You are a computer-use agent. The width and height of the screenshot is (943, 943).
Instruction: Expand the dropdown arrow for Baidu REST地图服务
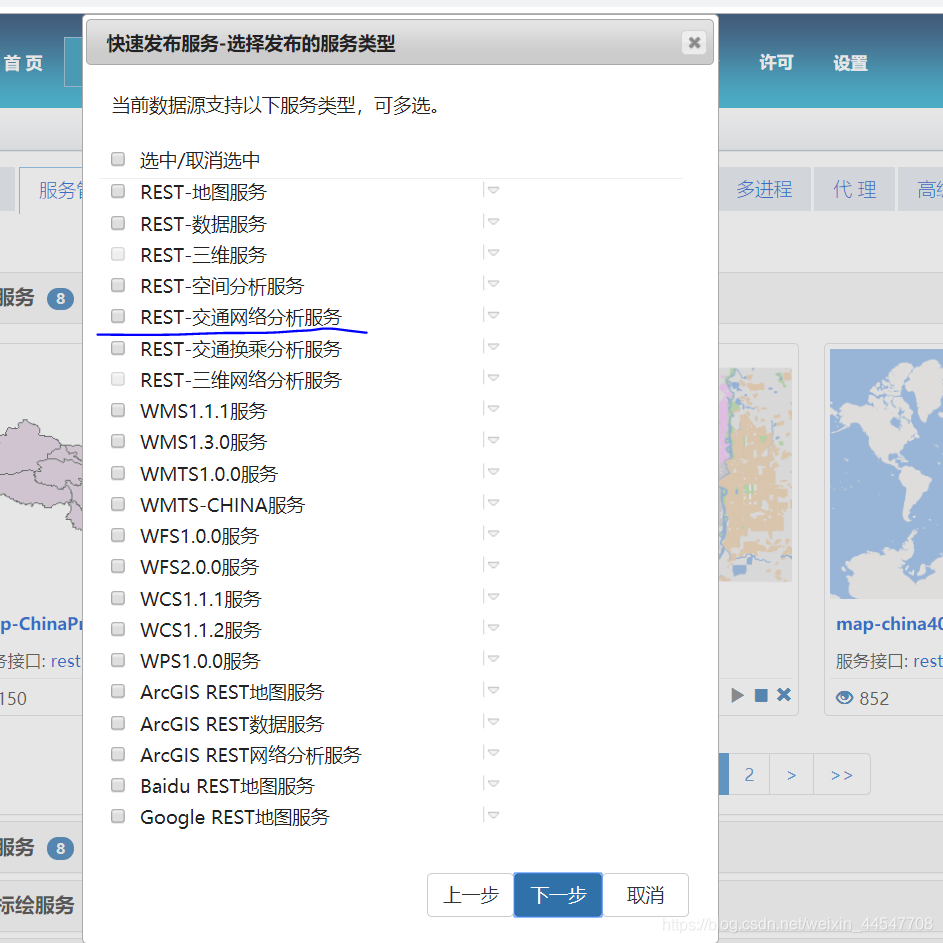click(493, 784)
